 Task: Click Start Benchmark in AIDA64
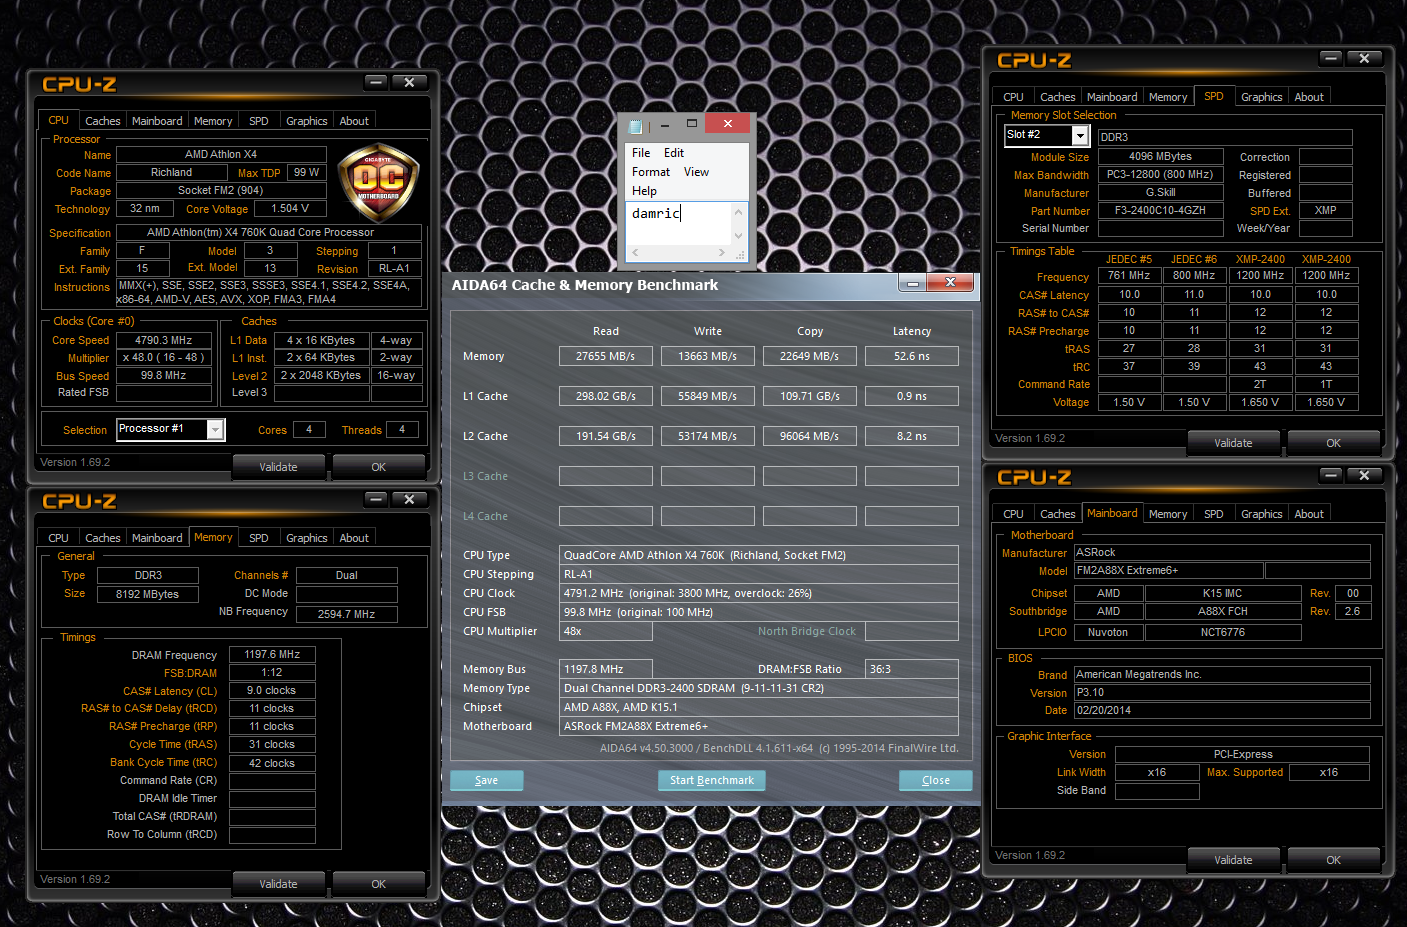(712, 780)
